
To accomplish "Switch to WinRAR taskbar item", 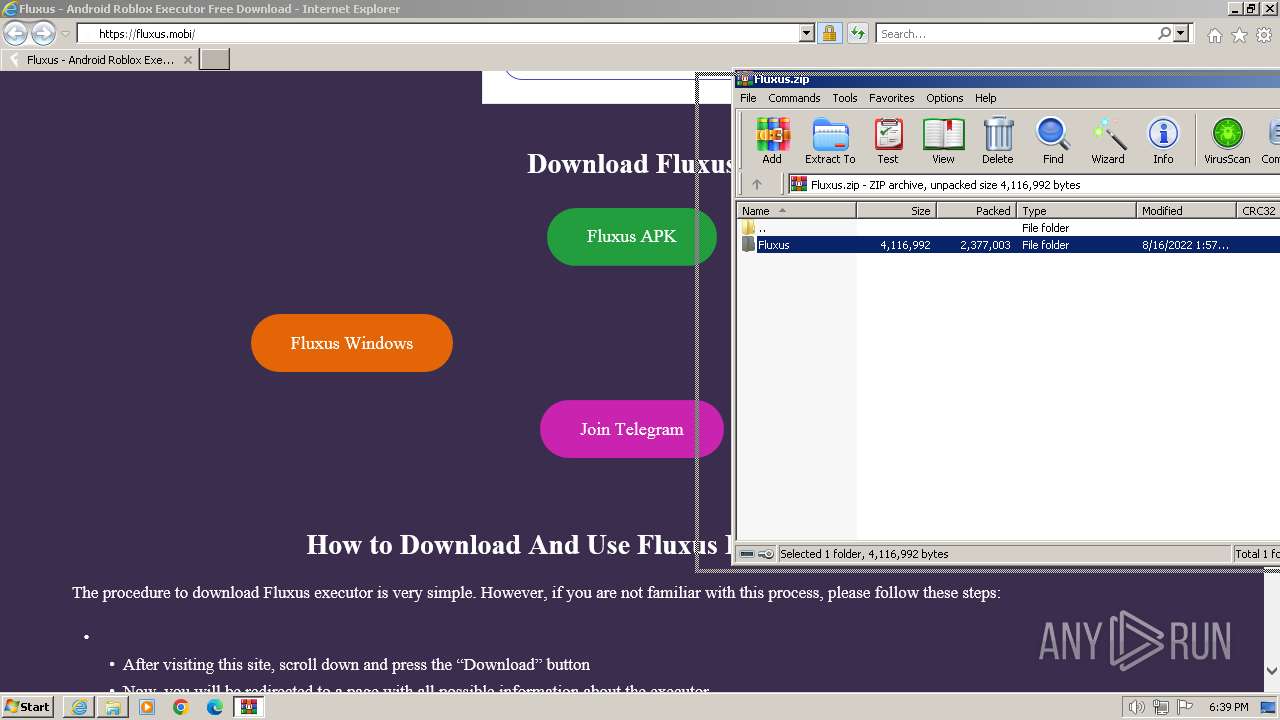I will click(248, 707).
